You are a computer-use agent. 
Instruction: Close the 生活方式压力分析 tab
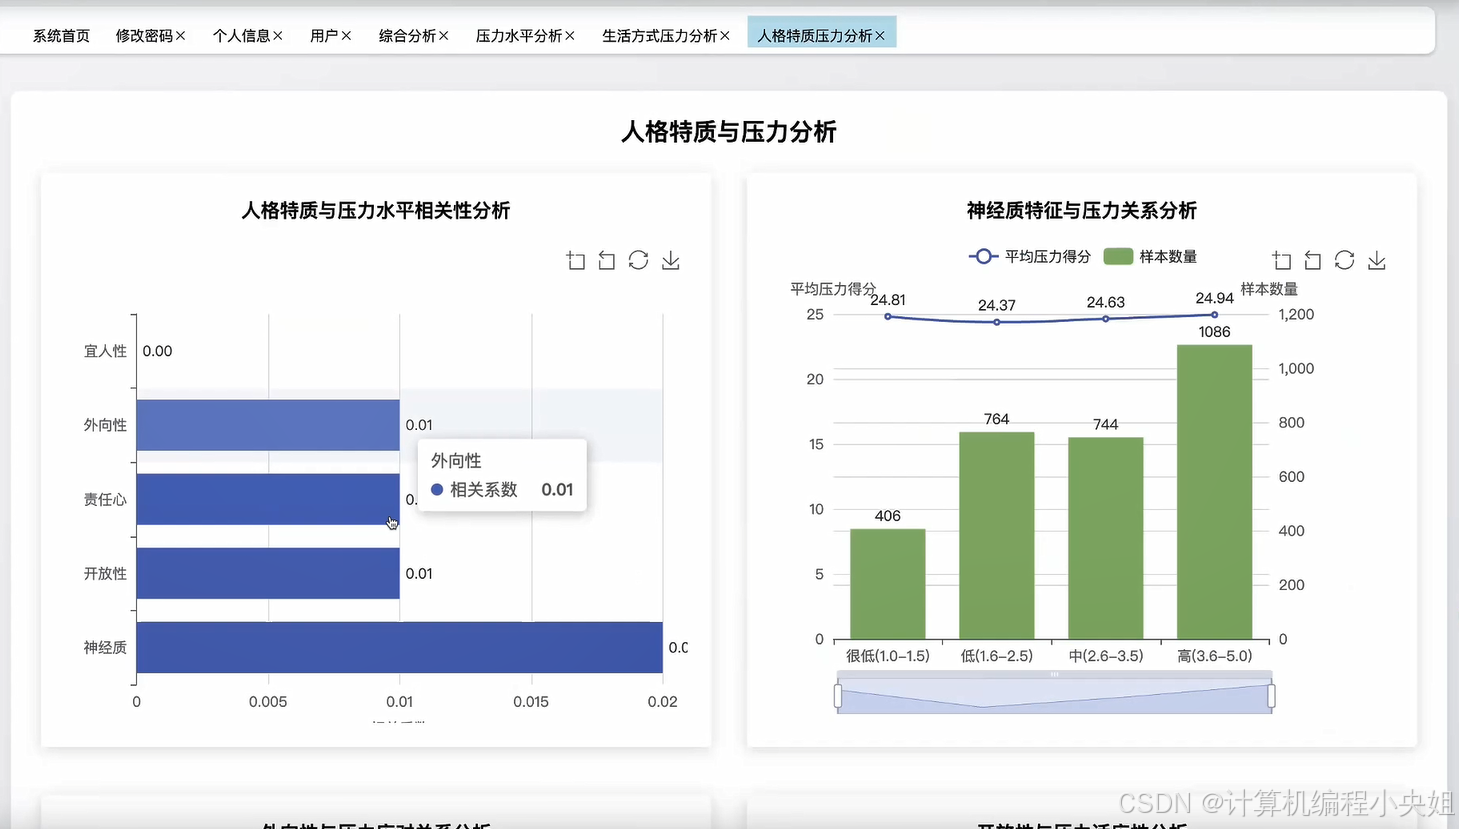725,36
